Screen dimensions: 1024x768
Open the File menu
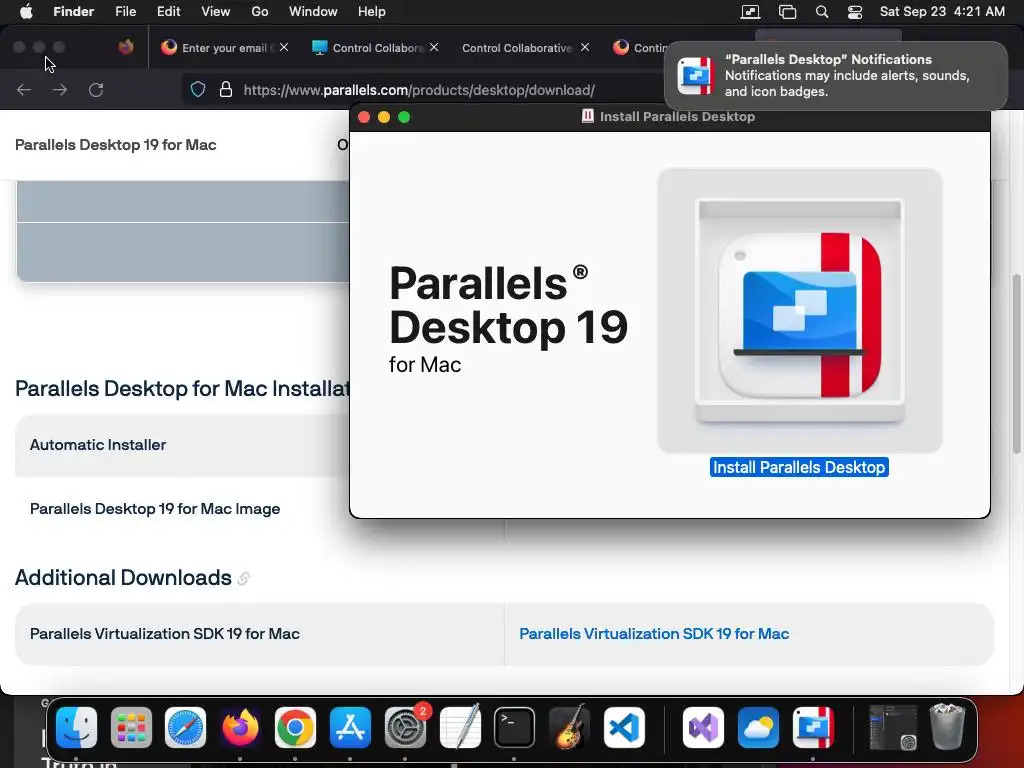[x=125, y=12]
